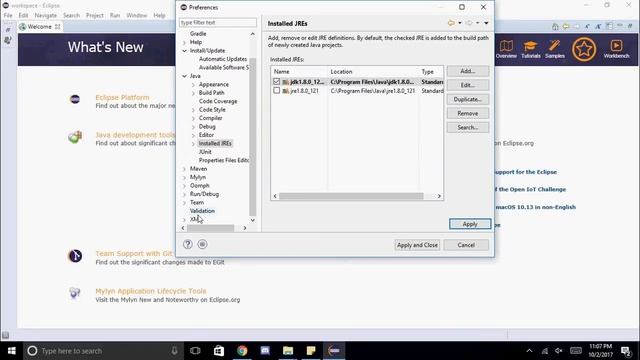Open the File menu in Eclipse

coord(8,15)
